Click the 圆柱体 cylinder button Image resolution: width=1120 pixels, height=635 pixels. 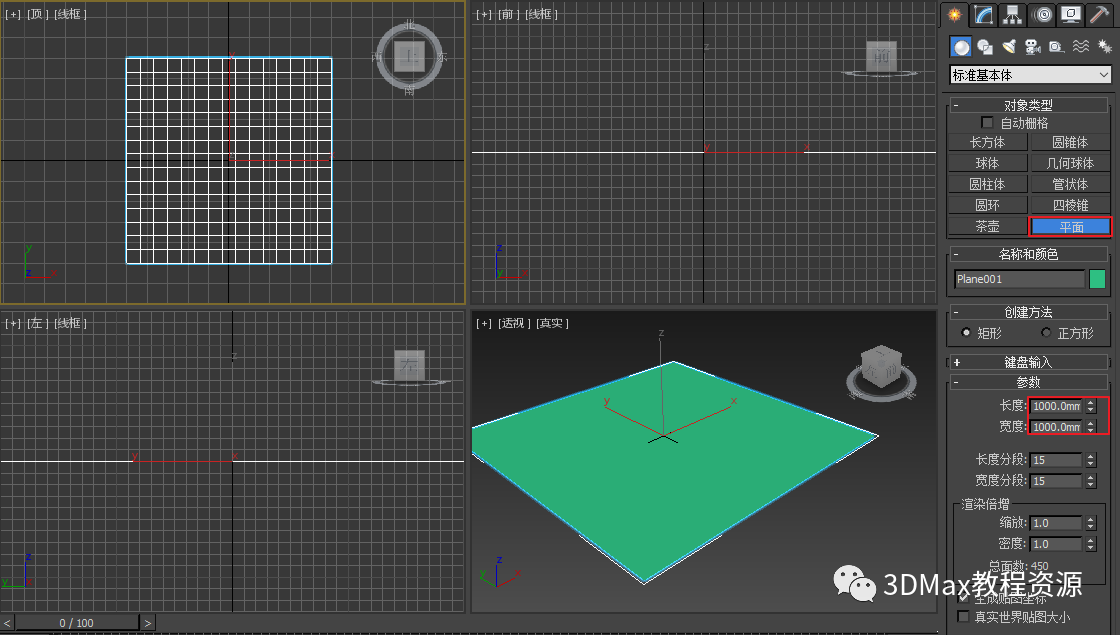tap(988, 184)
